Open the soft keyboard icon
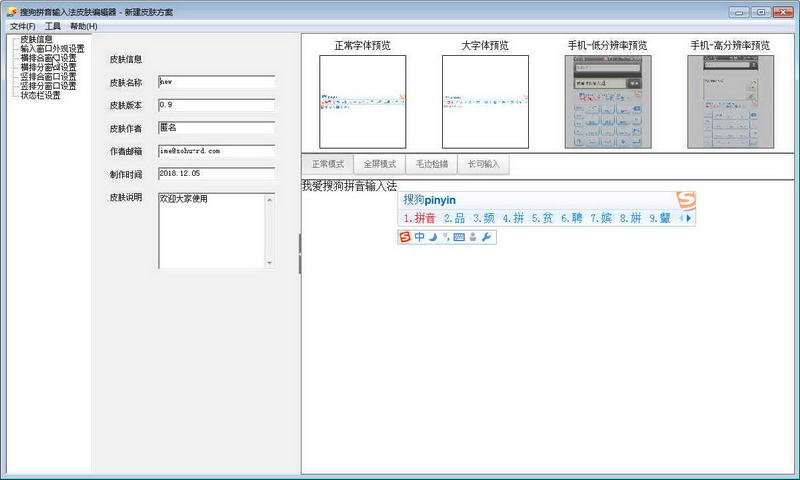This screenshot has width=800, height=480. (459, 237)
